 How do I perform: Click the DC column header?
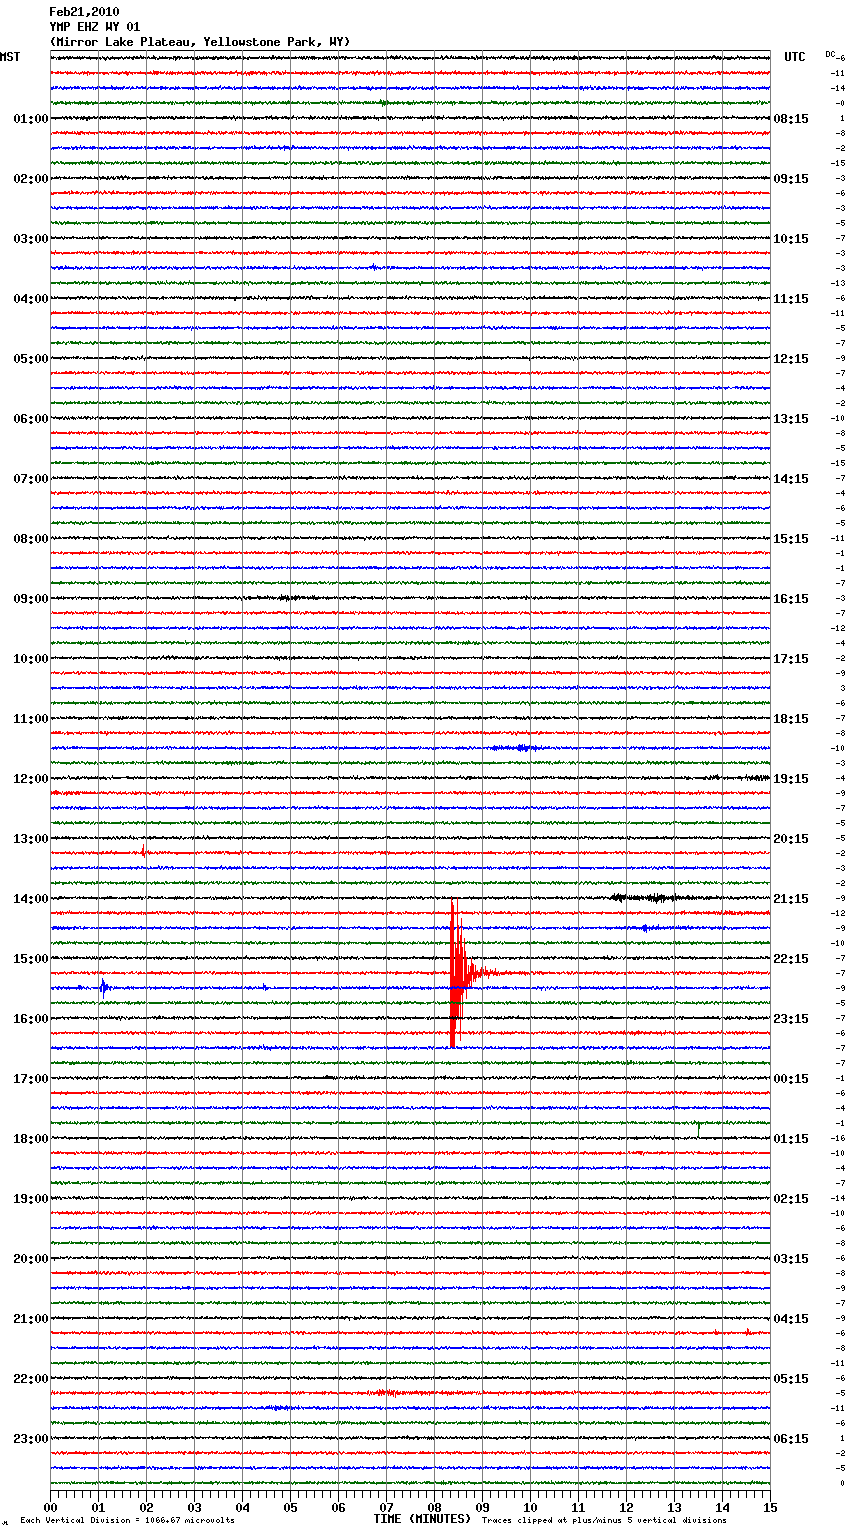pyautogui.click(x=830, y=54)
